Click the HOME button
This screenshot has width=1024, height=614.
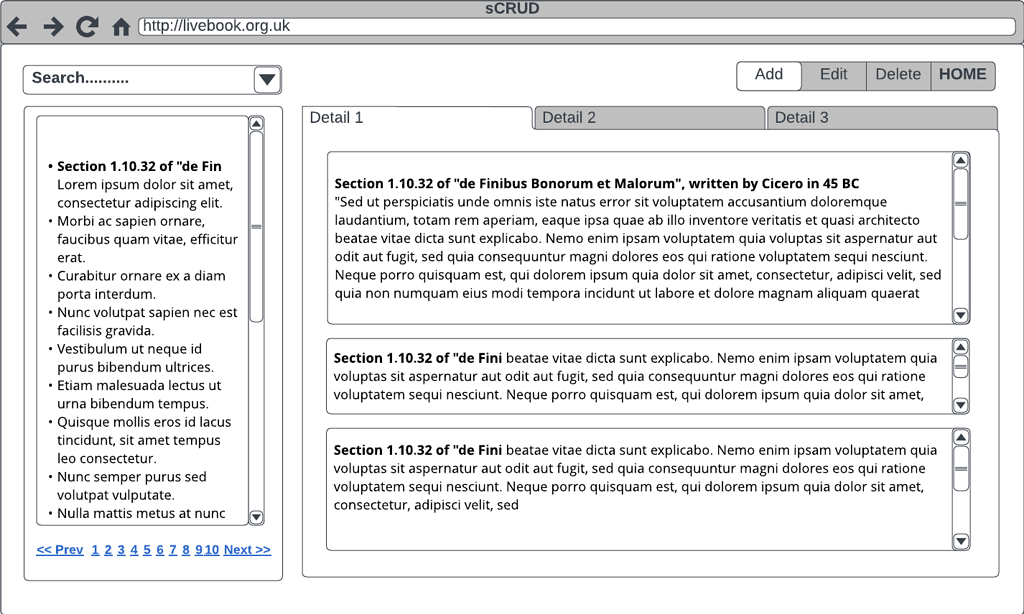click(x=962, y=75)
